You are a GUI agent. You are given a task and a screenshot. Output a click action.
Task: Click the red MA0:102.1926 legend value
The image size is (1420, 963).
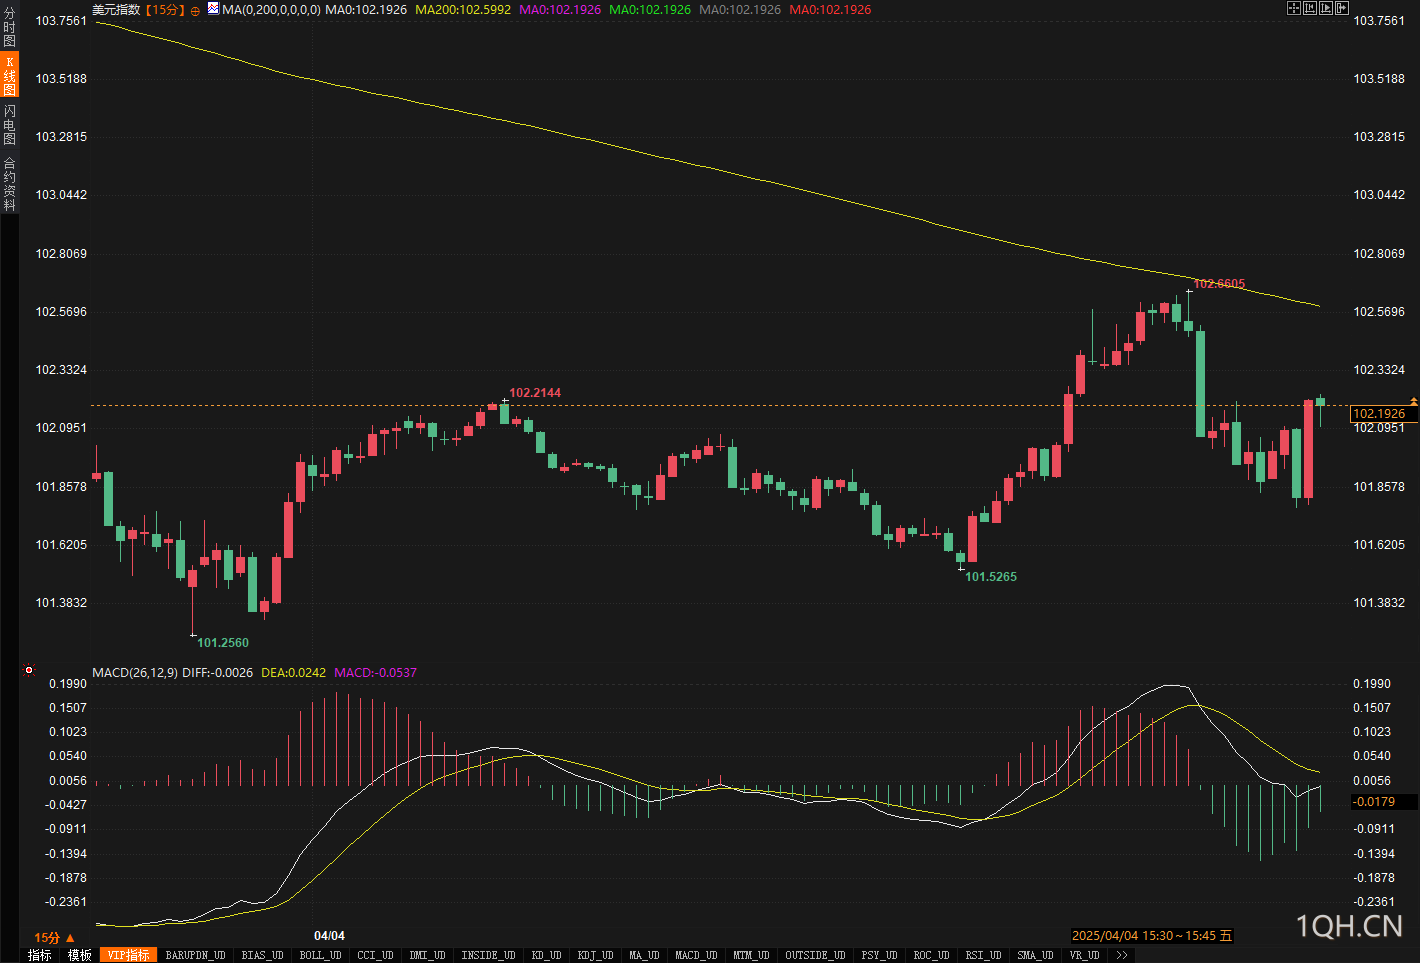coord(830,10)
